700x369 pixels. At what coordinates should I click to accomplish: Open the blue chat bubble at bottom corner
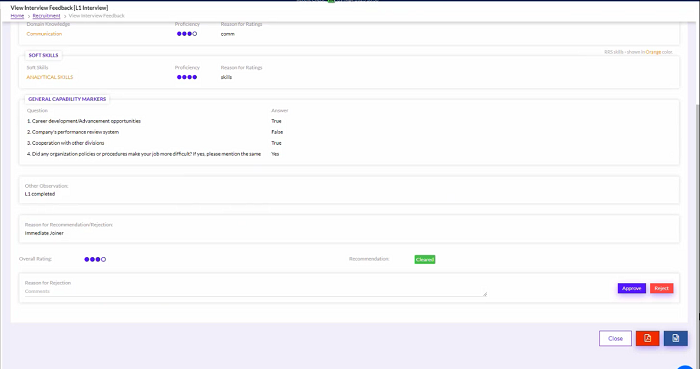click(x=686, y=366)
